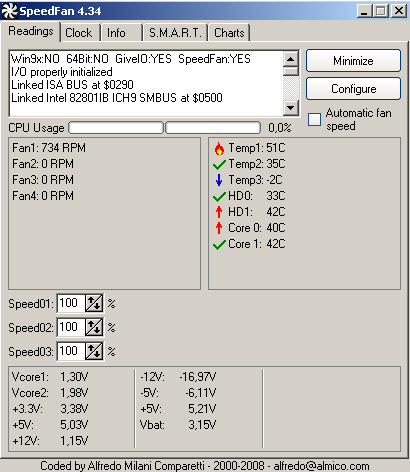
Task: Click the Speed02 up/down spinner arrows
Action: [x=94, y=327]
